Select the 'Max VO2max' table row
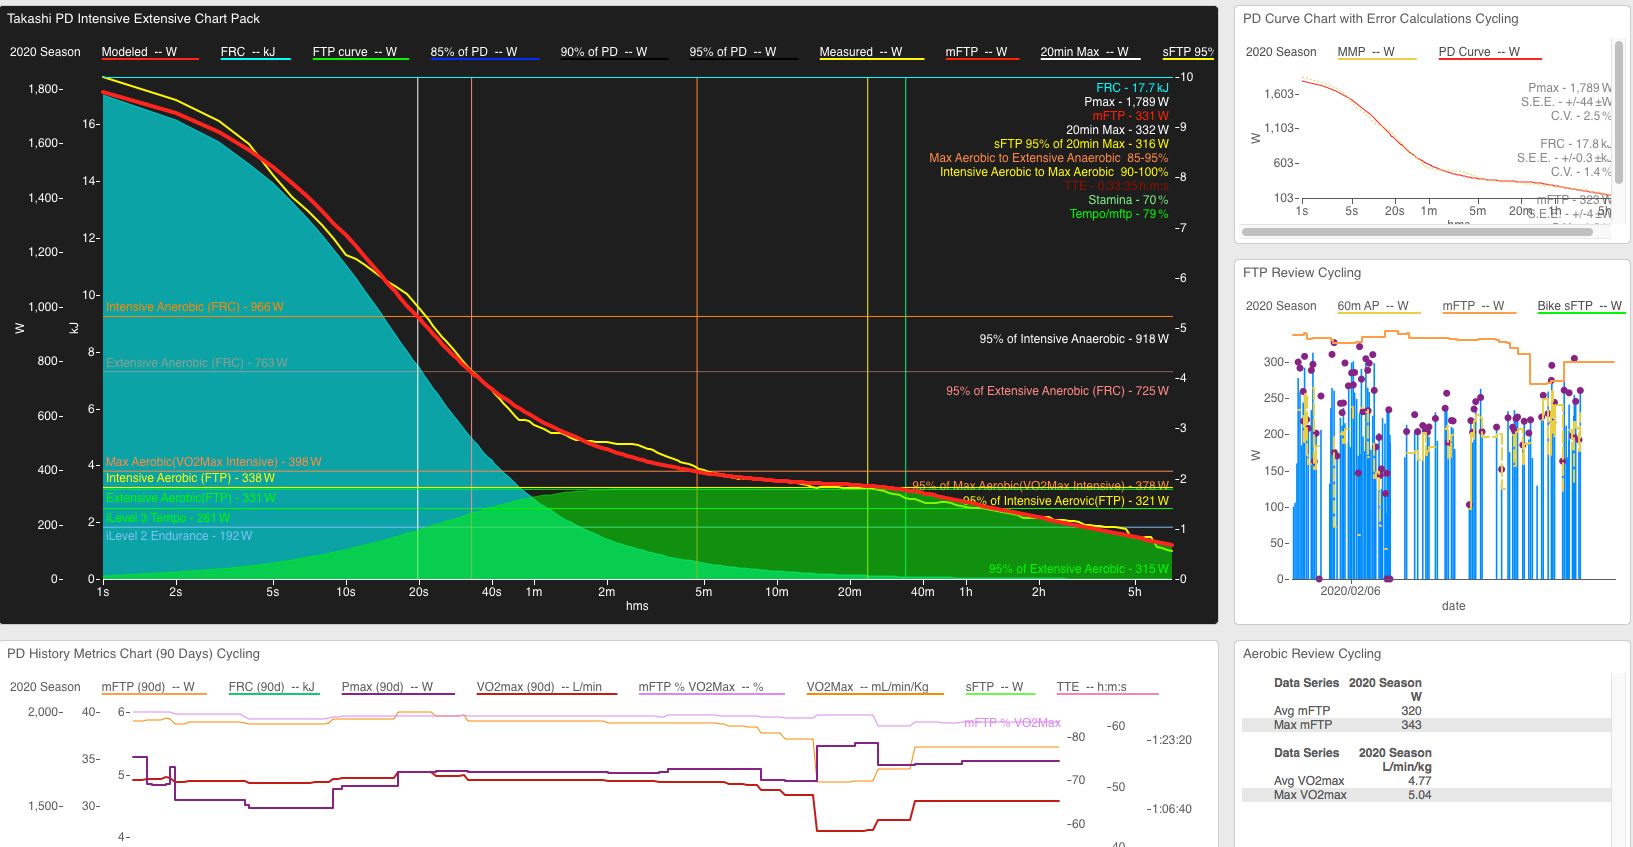 click(x=1426, y=795)
